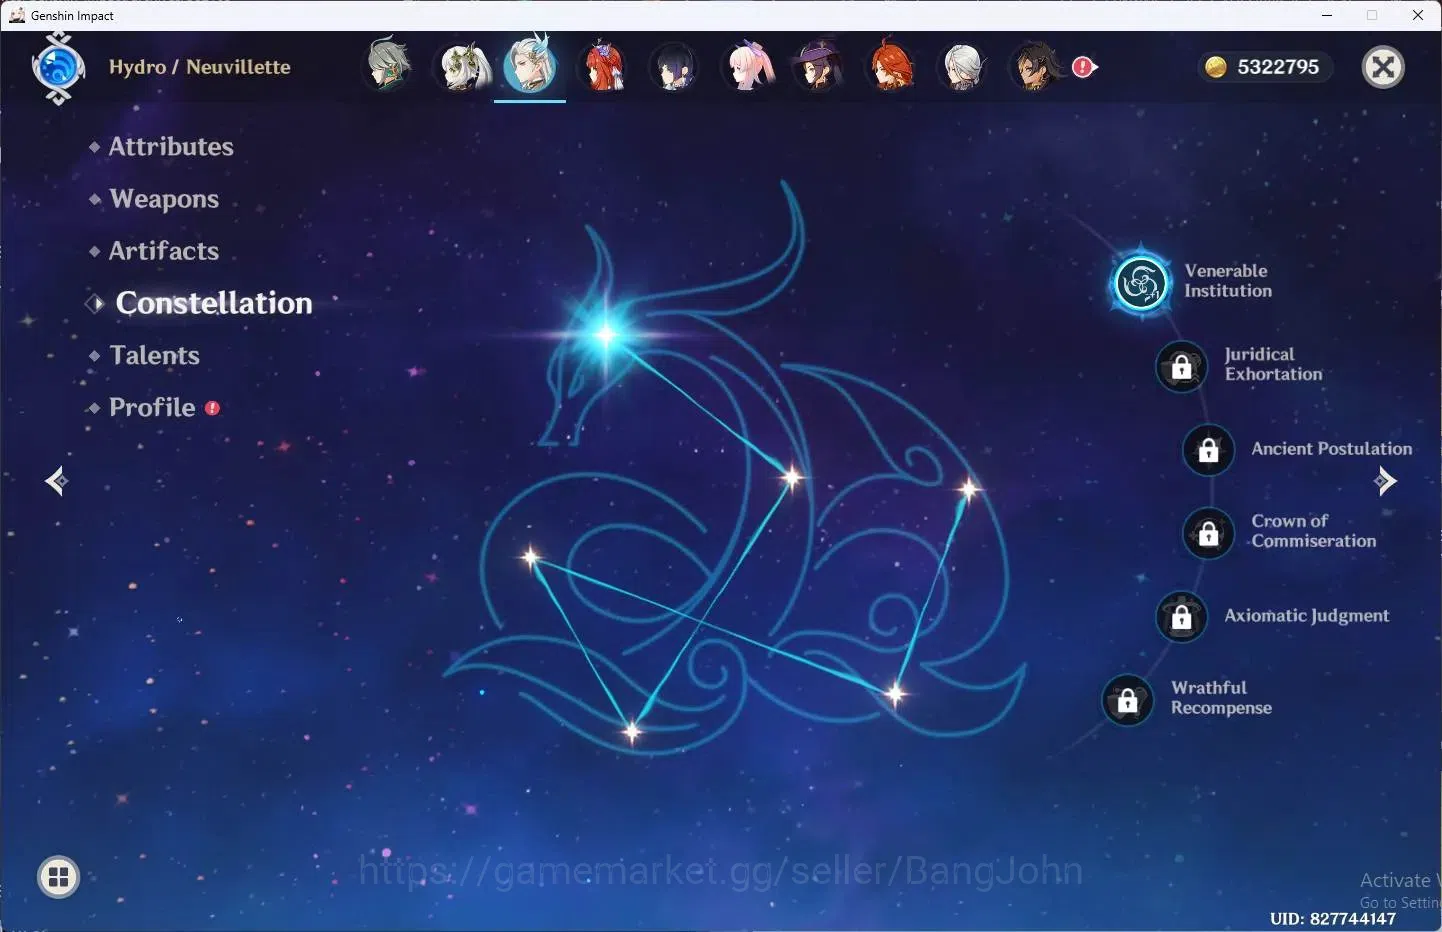This screenshot has width=1442, height=932.
Task: Click the "Ancient Postulation" label
Action: point(1332,449)
